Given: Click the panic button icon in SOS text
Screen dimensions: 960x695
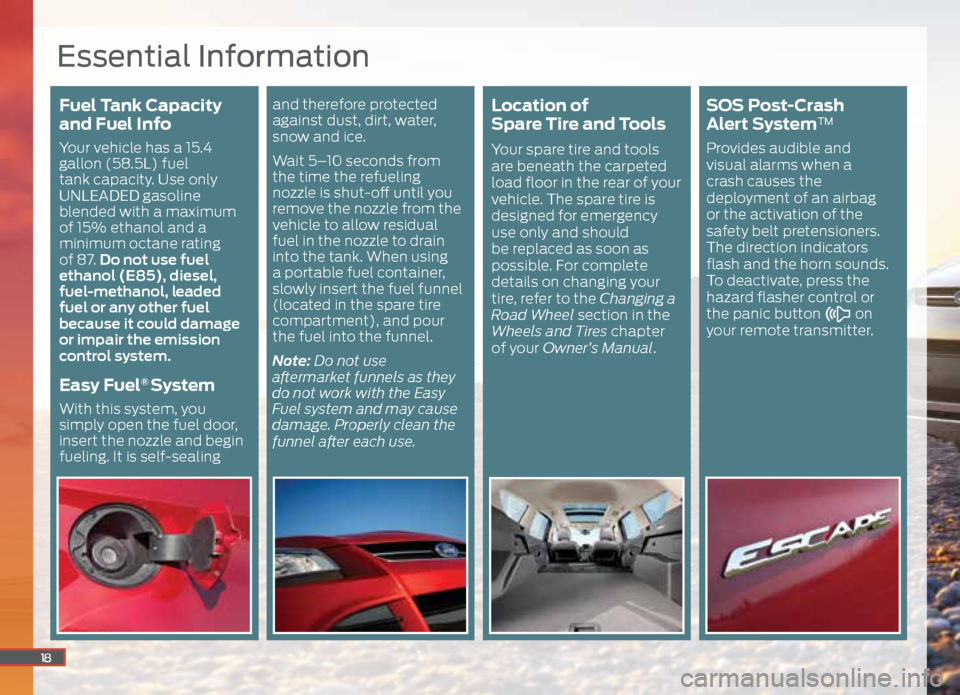Looking at the screenshot, I should (836, 314).
